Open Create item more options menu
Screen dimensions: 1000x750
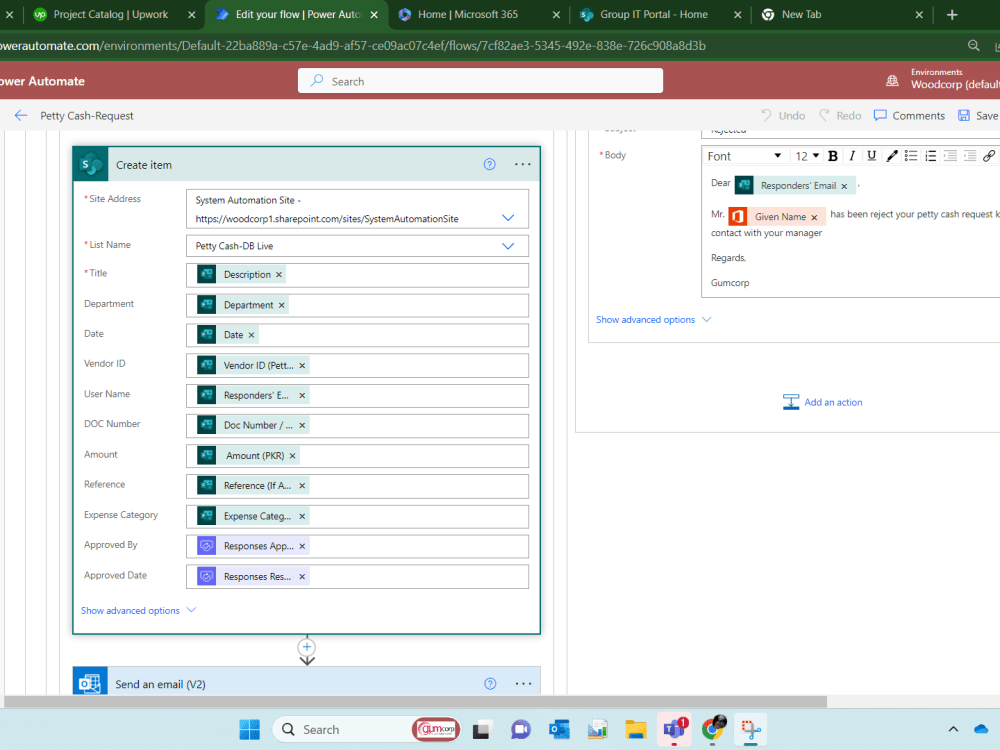pyautogui.click(x=522, y=165)
